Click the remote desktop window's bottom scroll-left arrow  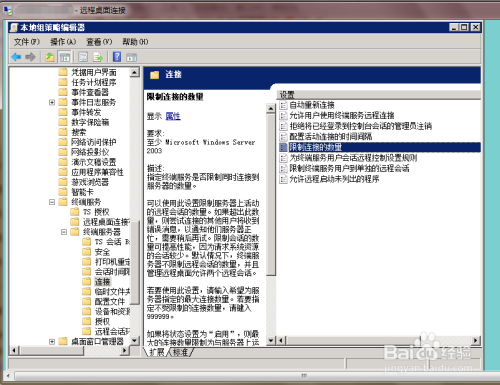8,376
